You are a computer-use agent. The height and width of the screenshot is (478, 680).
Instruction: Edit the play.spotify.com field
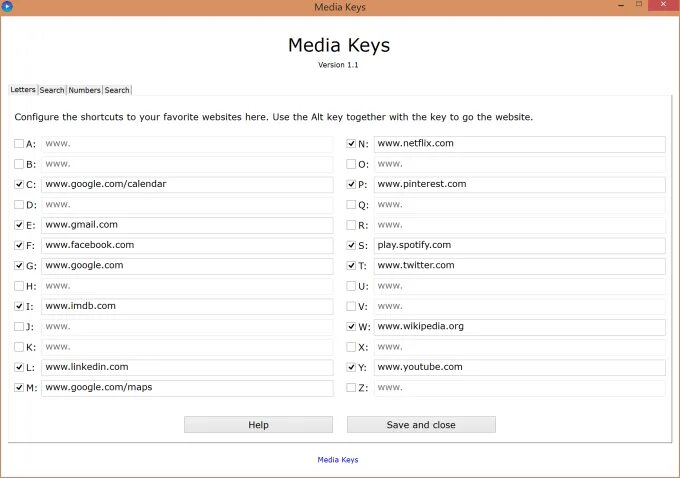(520, 246)
